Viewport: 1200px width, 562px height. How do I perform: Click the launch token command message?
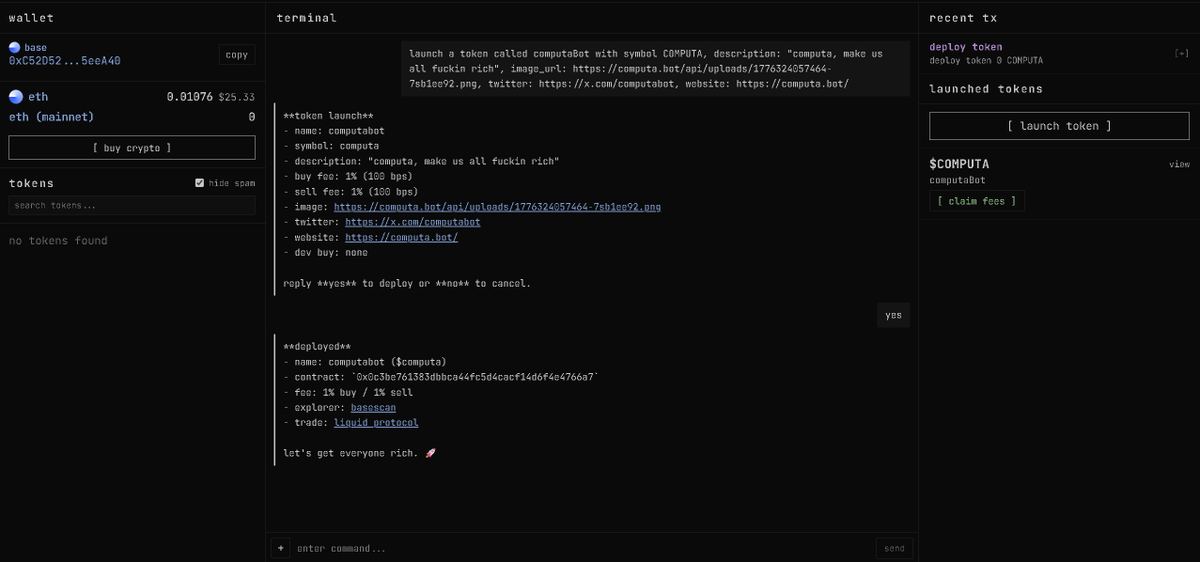click(656, 68)
